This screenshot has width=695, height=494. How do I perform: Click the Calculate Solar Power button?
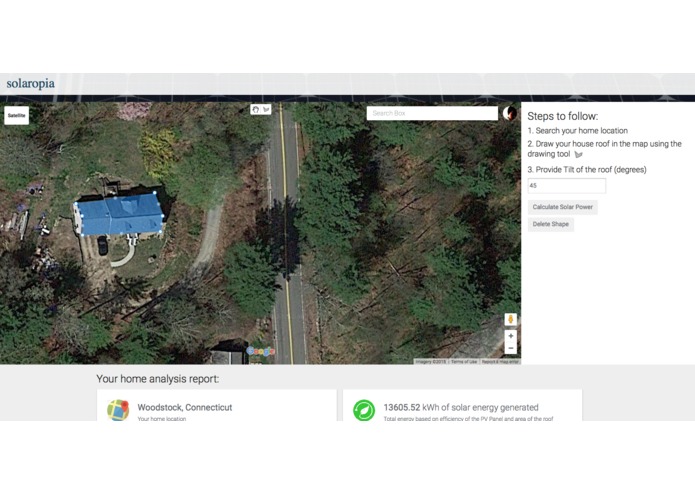pos(562,207)
